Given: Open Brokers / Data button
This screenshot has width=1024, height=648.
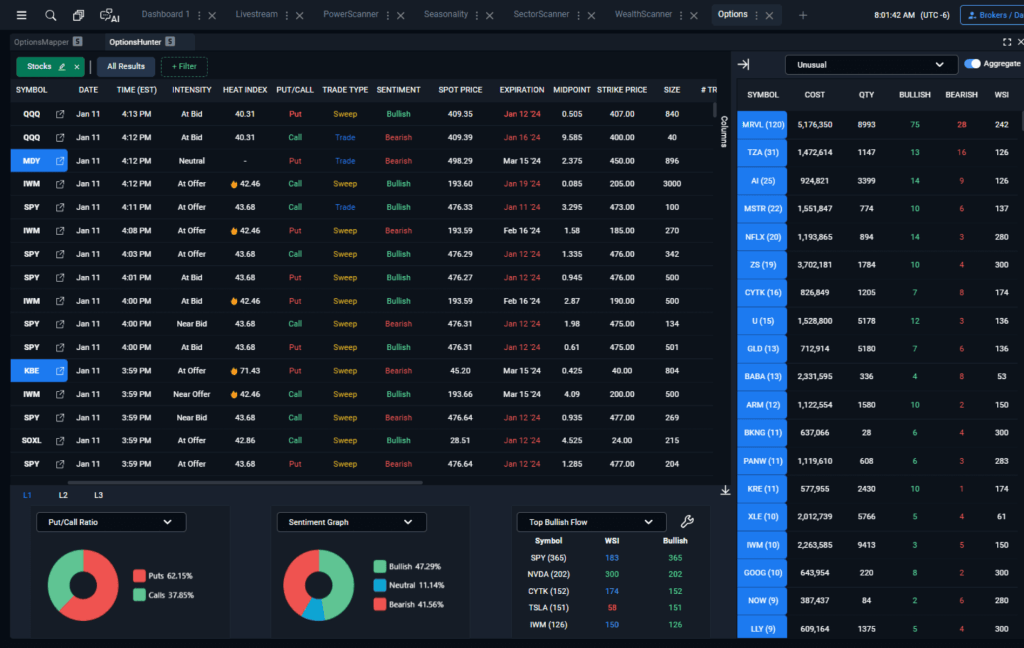Looking at the screenshot, I should 992,15.
